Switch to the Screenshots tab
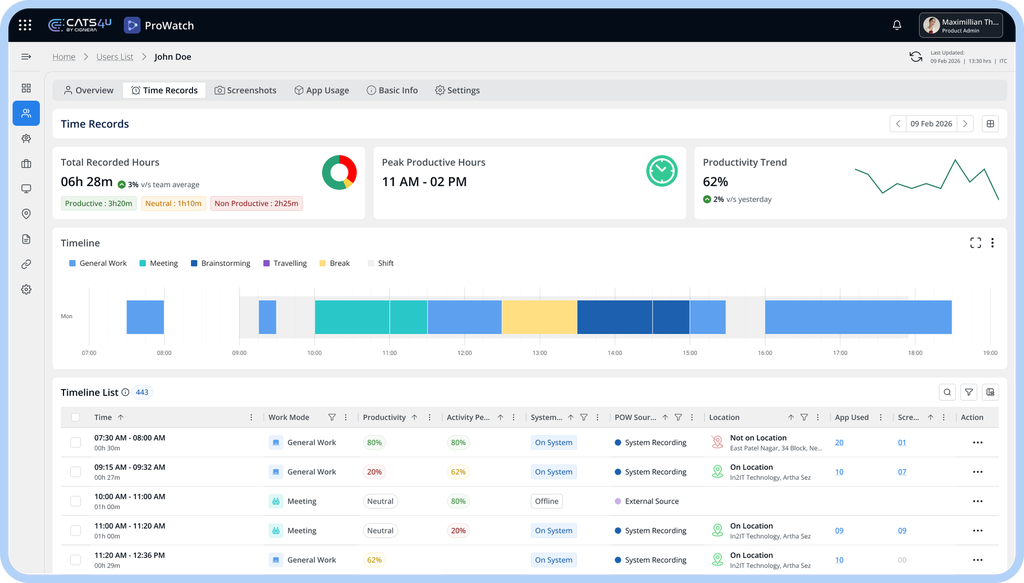1024x583 pixels. click(246, 90)
